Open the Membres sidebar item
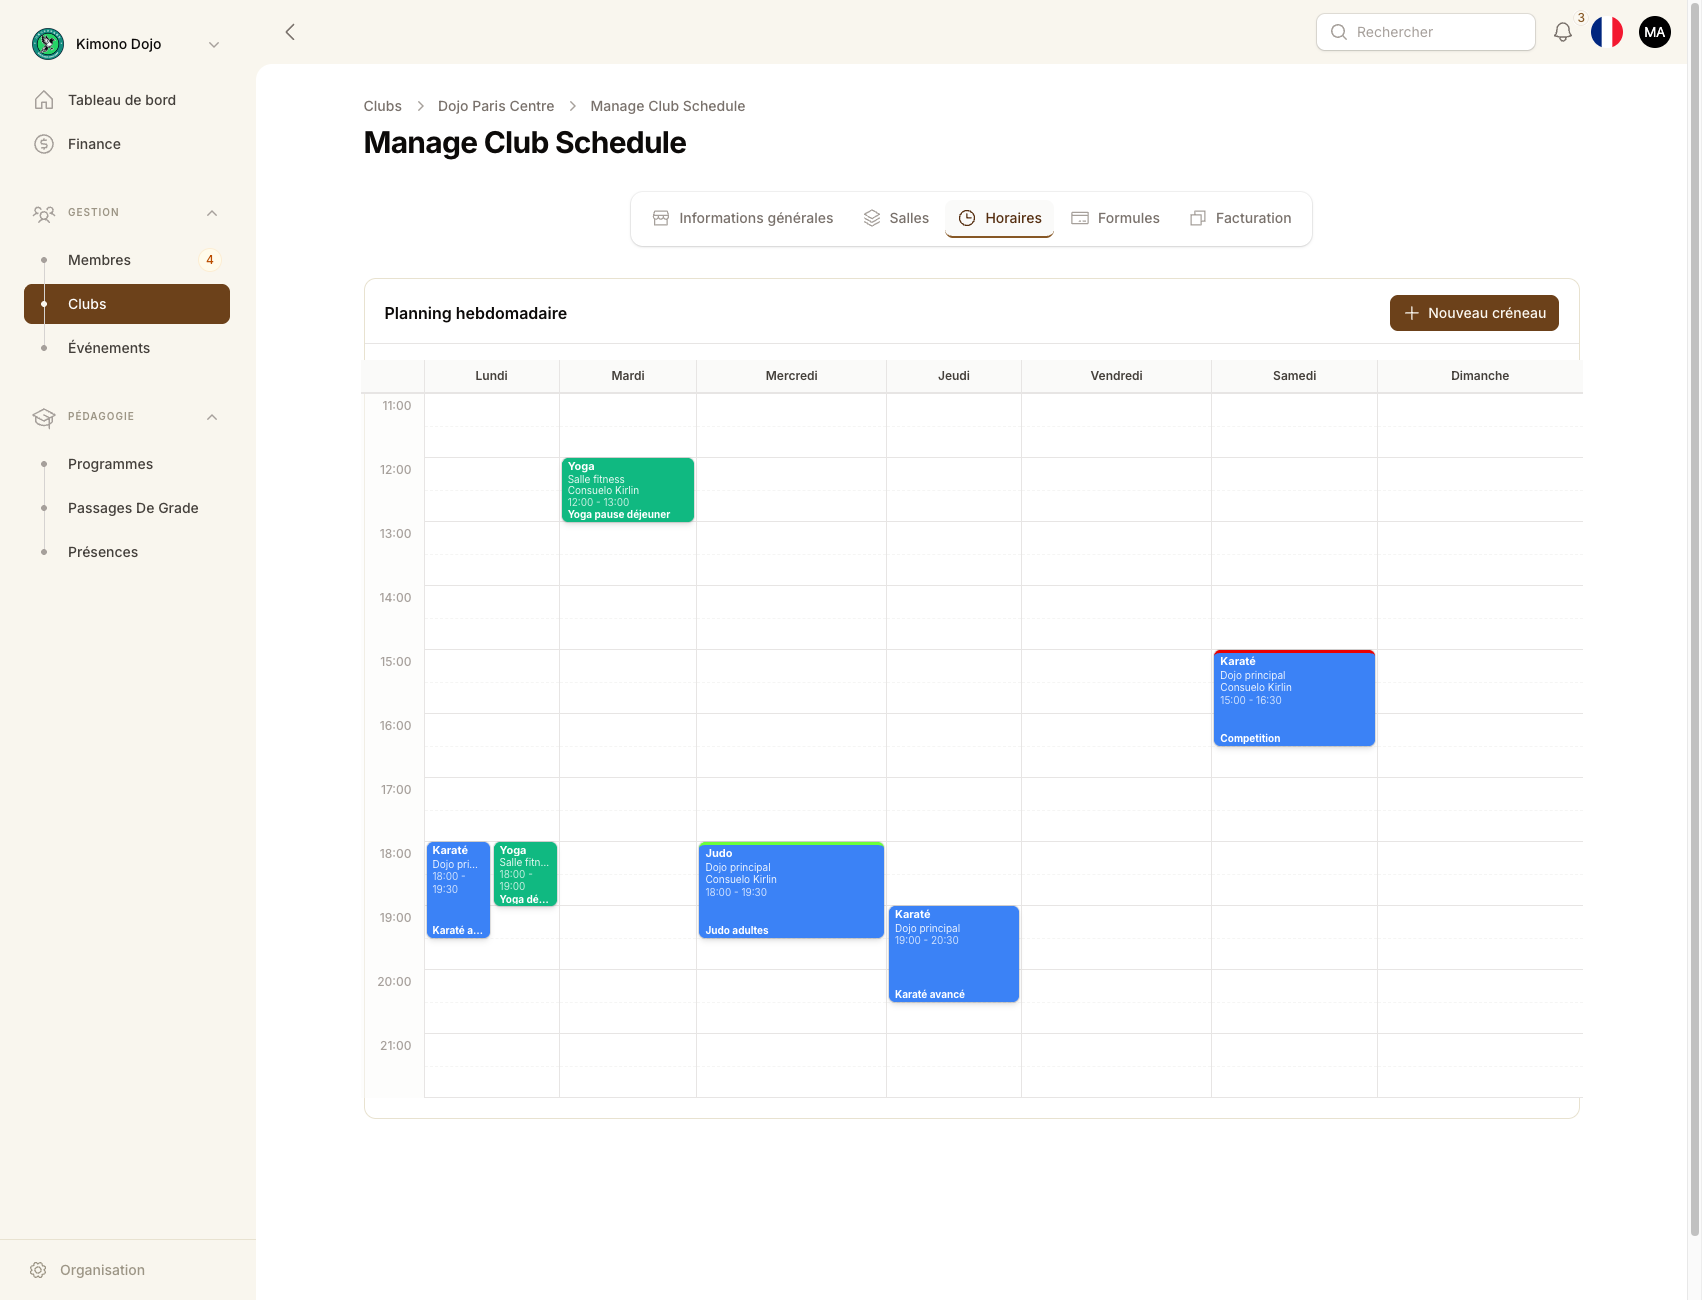The height and width of the screenshot is (1300, 1702). tap(99, 260)
